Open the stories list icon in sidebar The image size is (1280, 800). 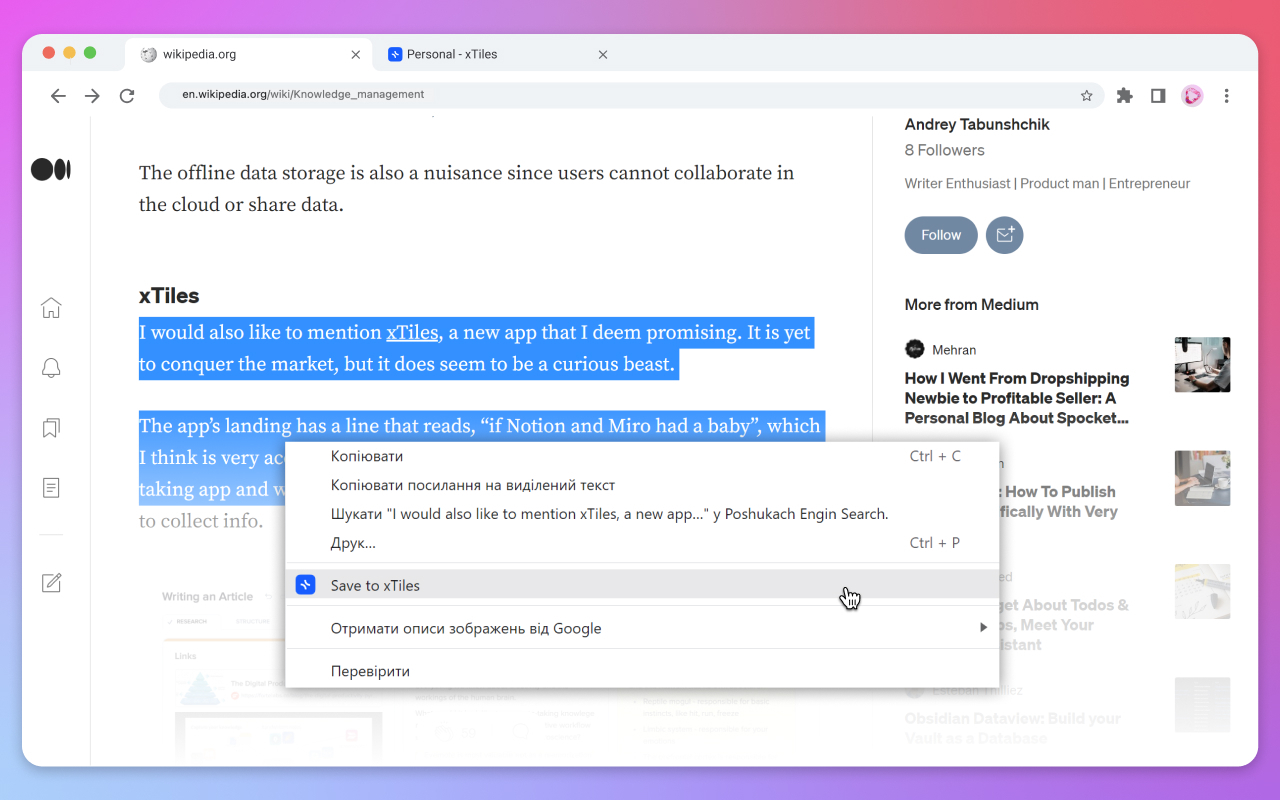pos(50,488)
